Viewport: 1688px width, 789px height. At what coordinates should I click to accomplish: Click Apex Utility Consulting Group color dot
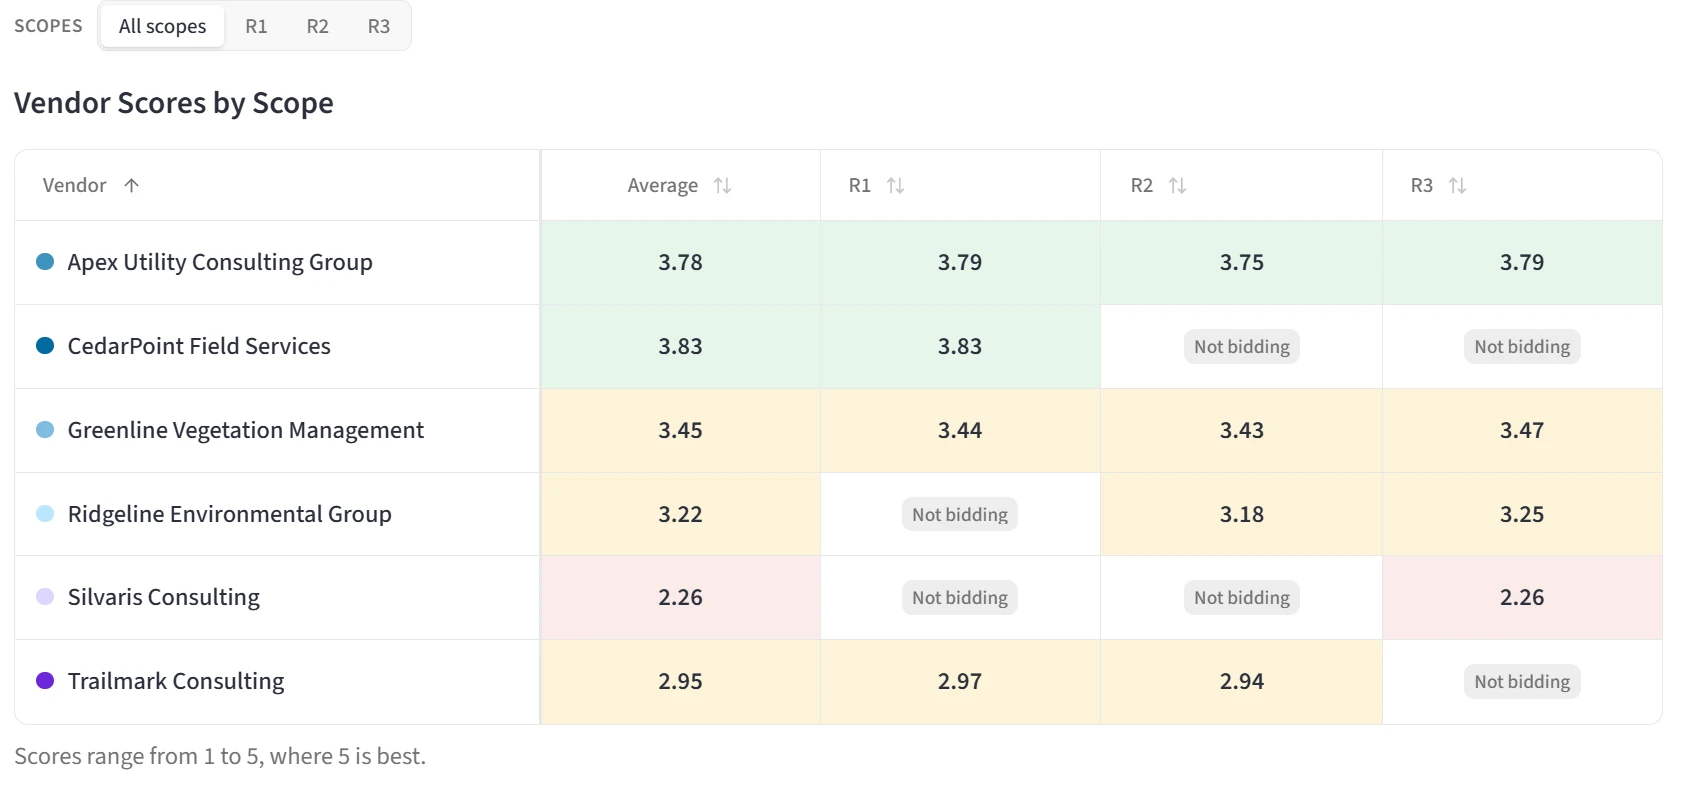click(x=45, y=262)
